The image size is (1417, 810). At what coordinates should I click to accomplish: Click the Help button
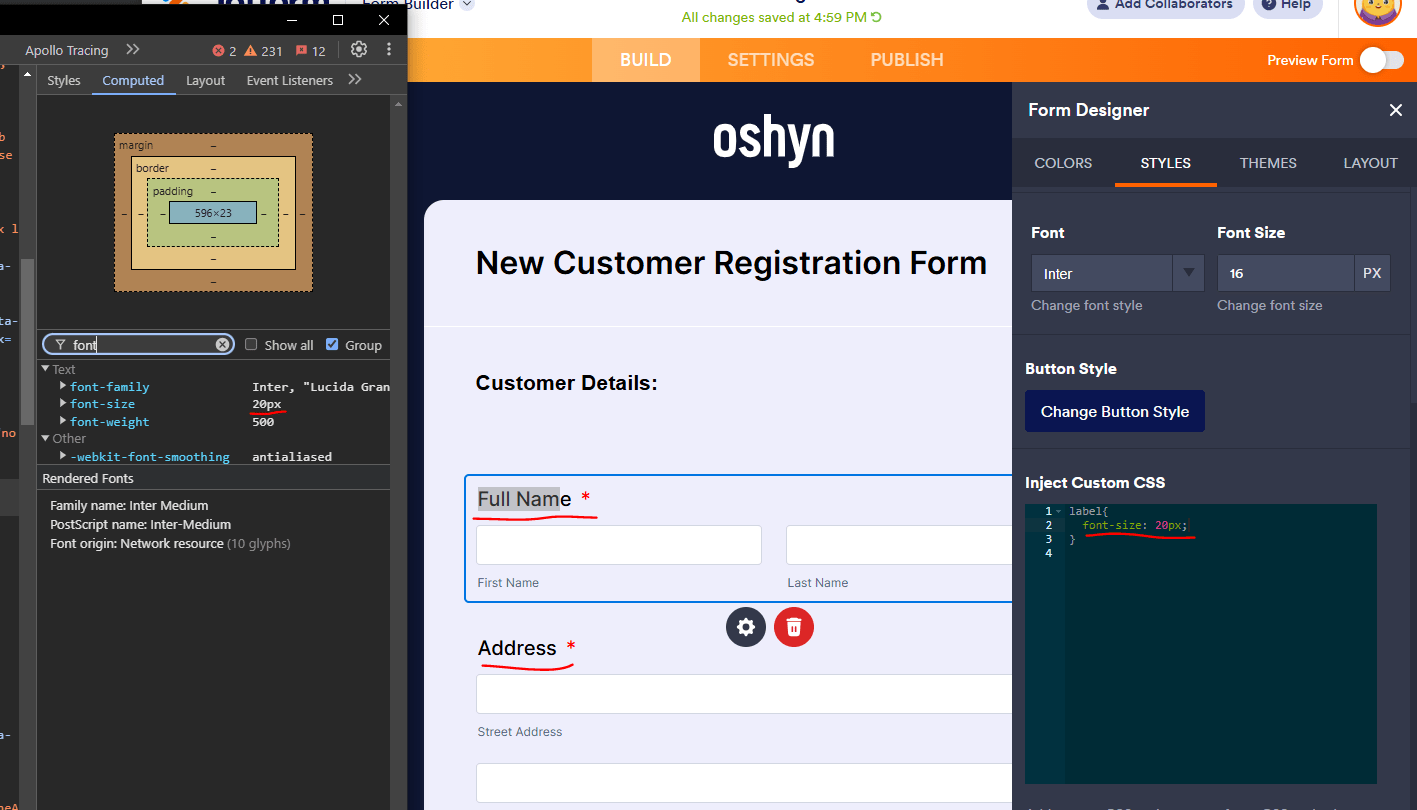1287,6
